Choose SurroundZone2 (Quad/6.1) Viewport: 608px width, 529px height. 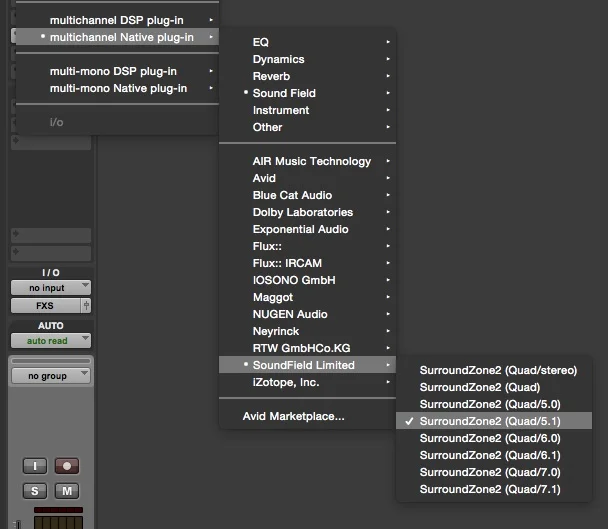pos(494,455)
